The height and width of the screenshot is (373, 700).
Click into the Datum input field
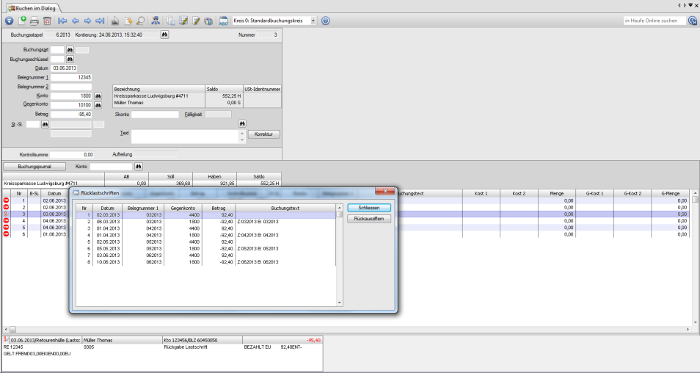click(64, 68)
